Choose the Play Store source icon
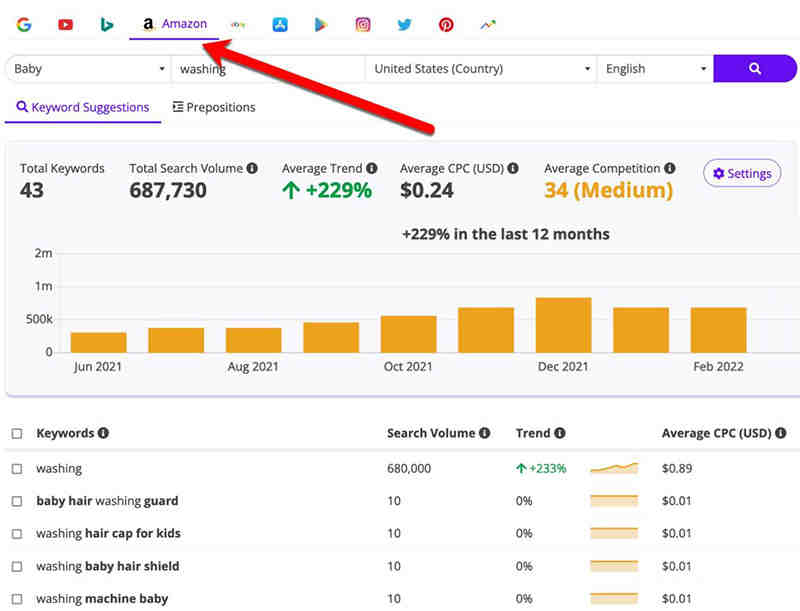Viewport: 800px width, 611px height. tap(320, 24)
